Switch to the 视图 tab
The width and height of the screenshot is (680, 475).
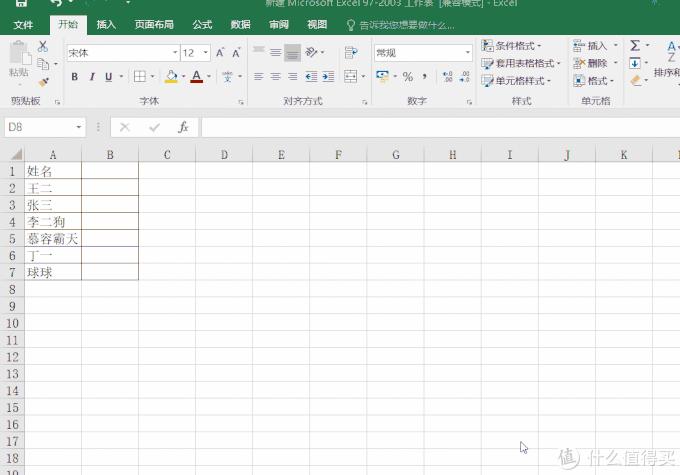(x=317, y=25)
